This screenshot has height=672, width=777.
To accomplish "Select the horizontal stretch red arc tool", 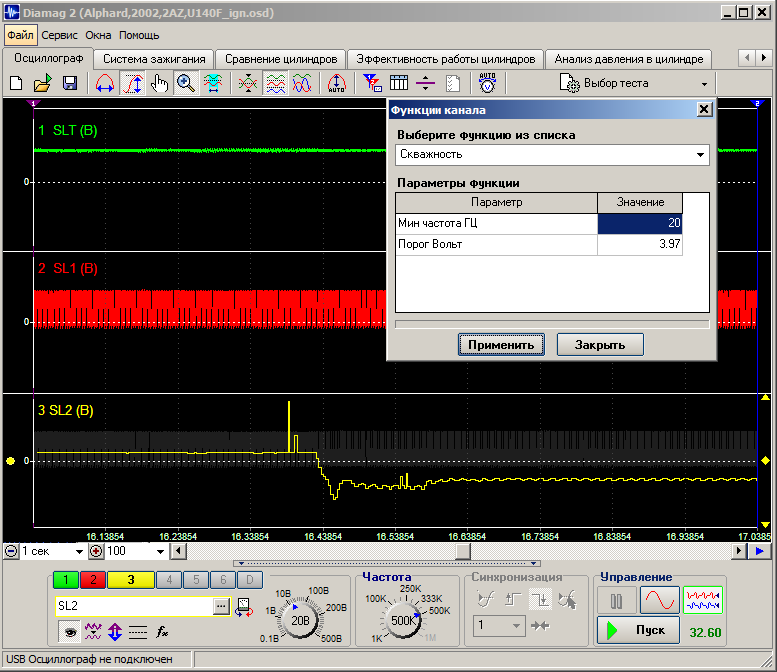I will [x=105, y=83].
